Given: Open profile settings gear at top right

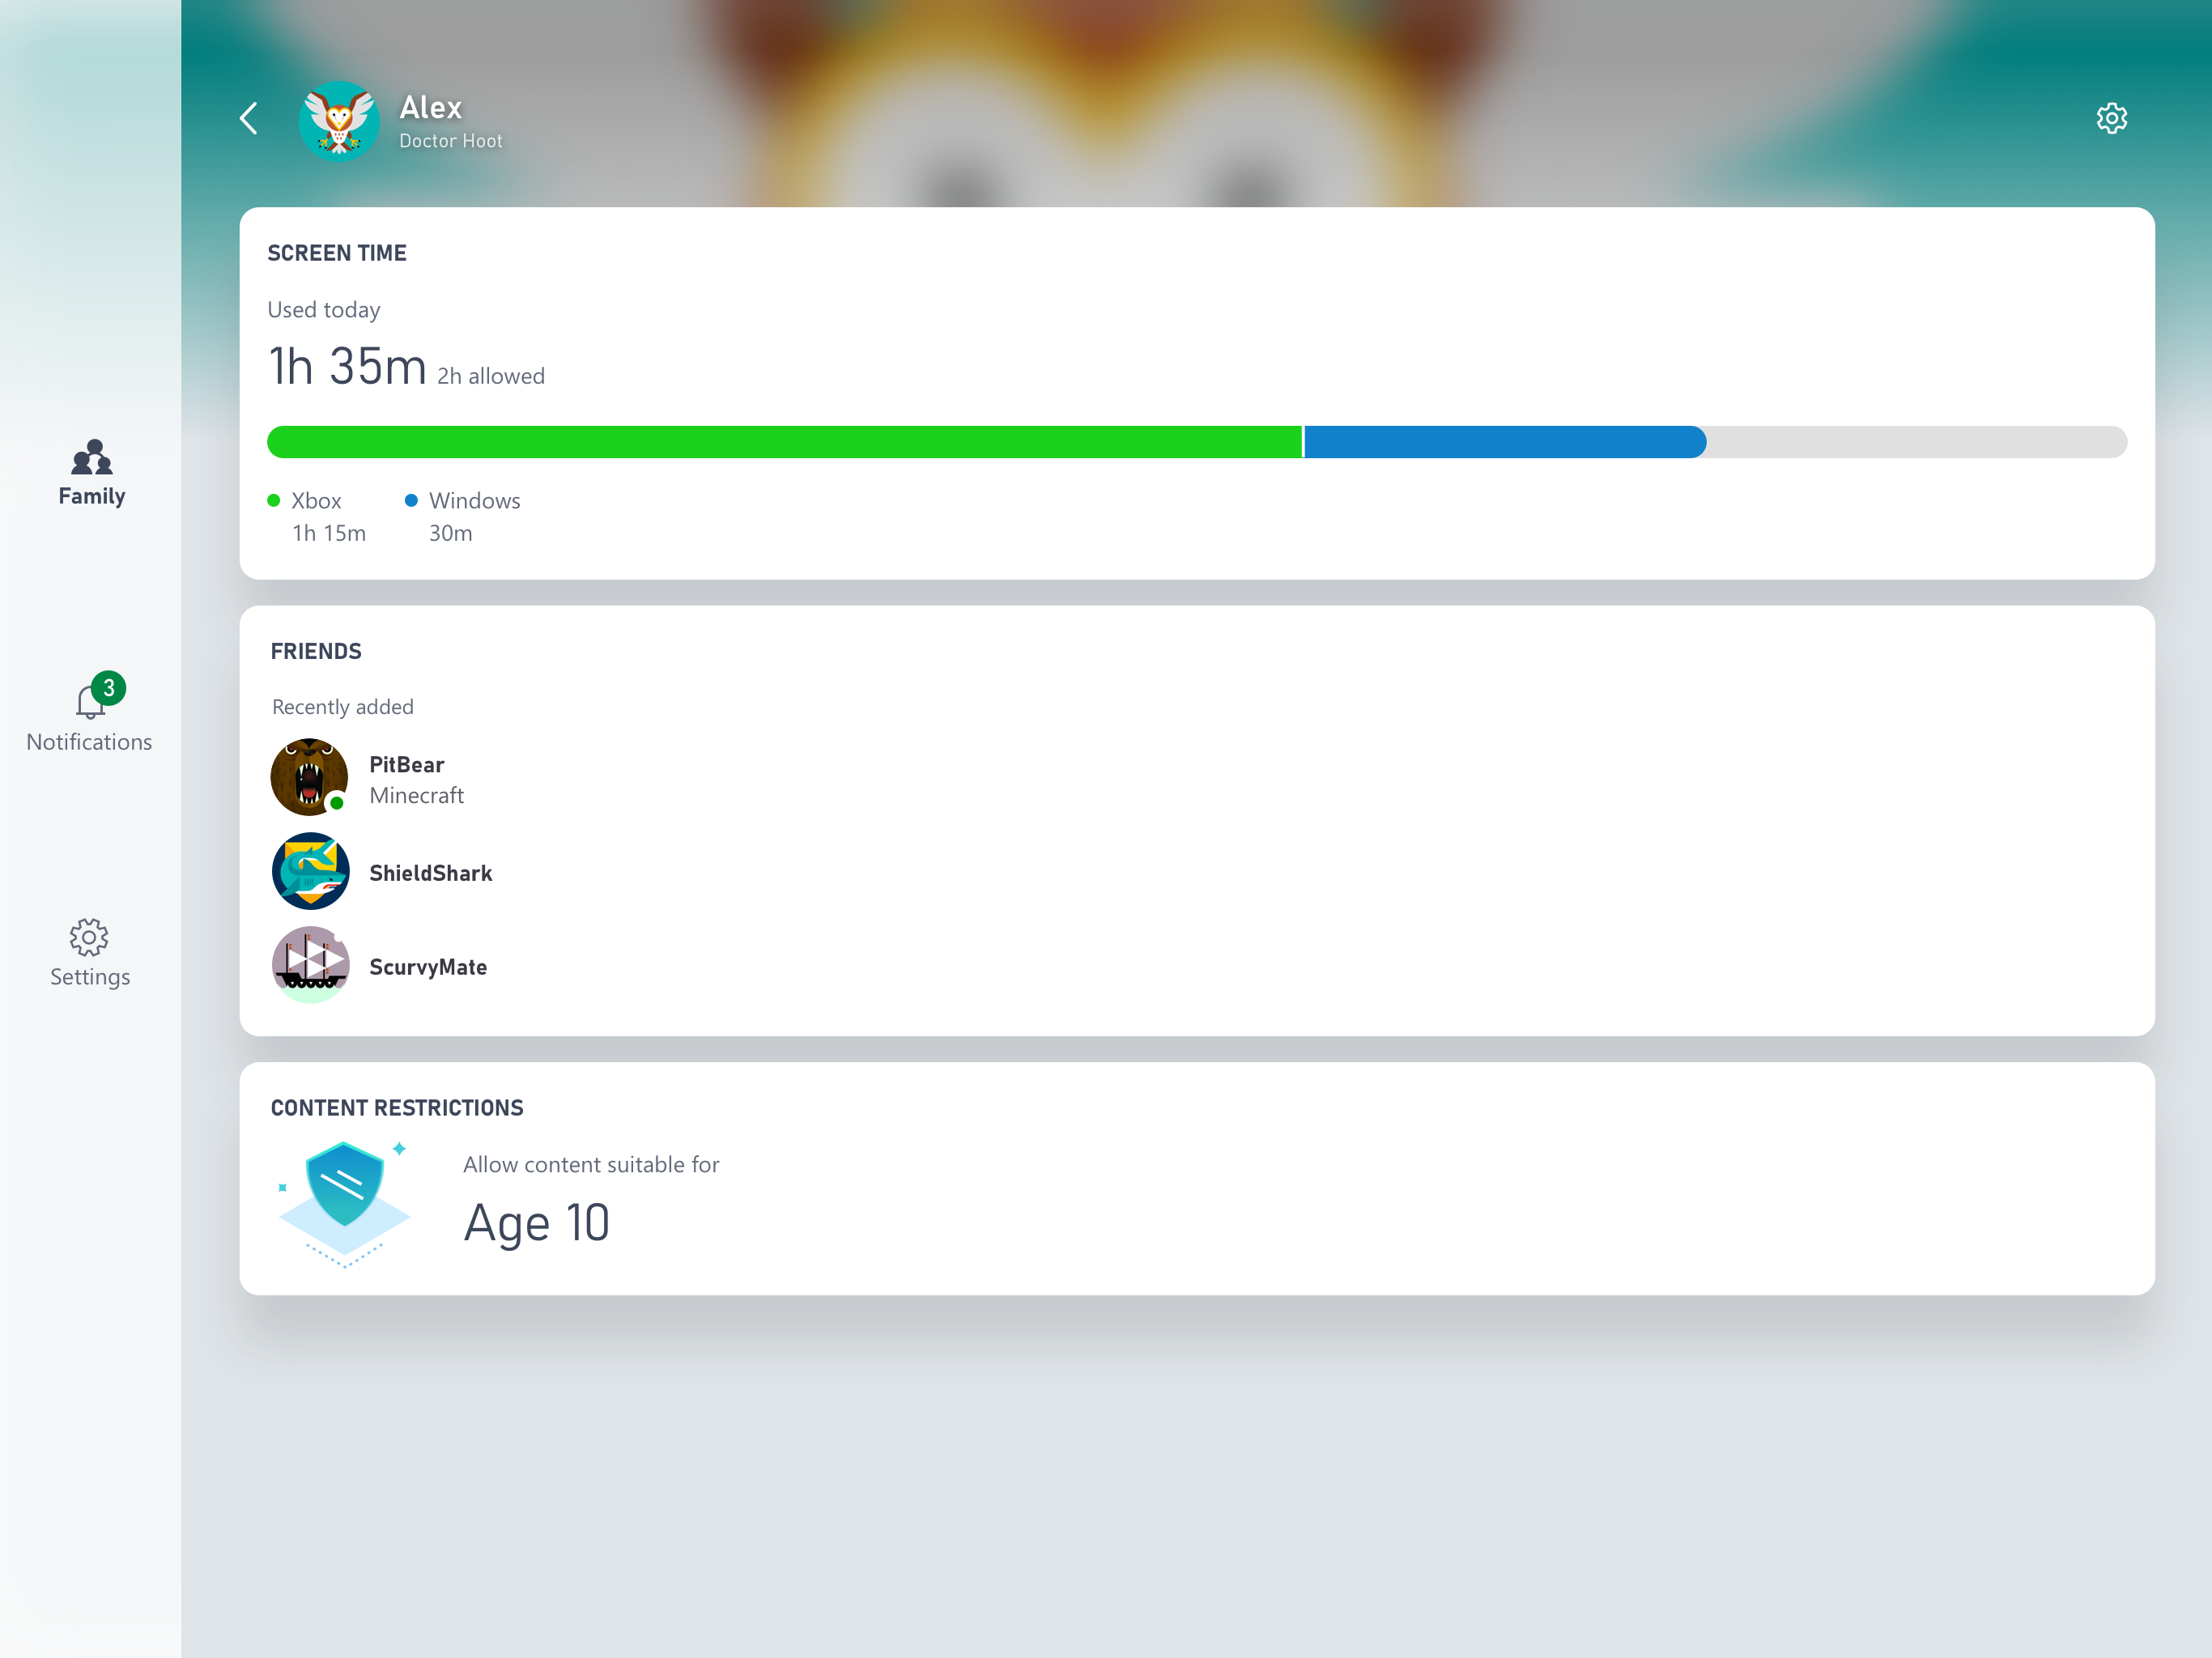Looking at the screenshot, I should point(2111,118).
